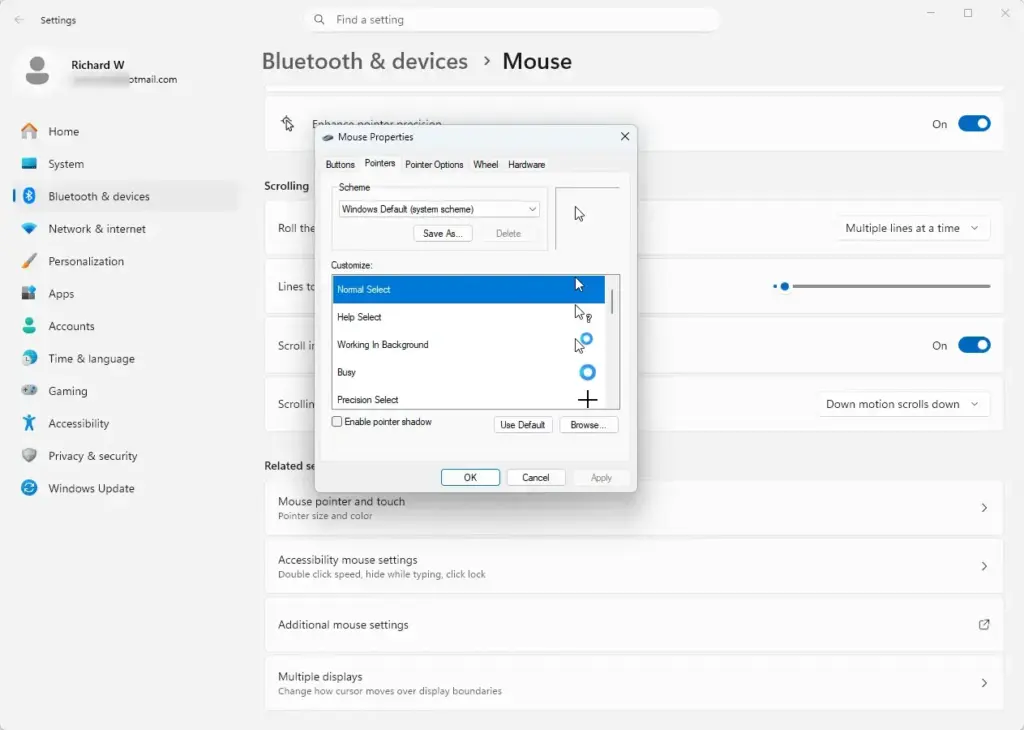This screenshot has width=1024, height=730.
Task: Switch to the Pointer Options tab
Action: [434, 165]
